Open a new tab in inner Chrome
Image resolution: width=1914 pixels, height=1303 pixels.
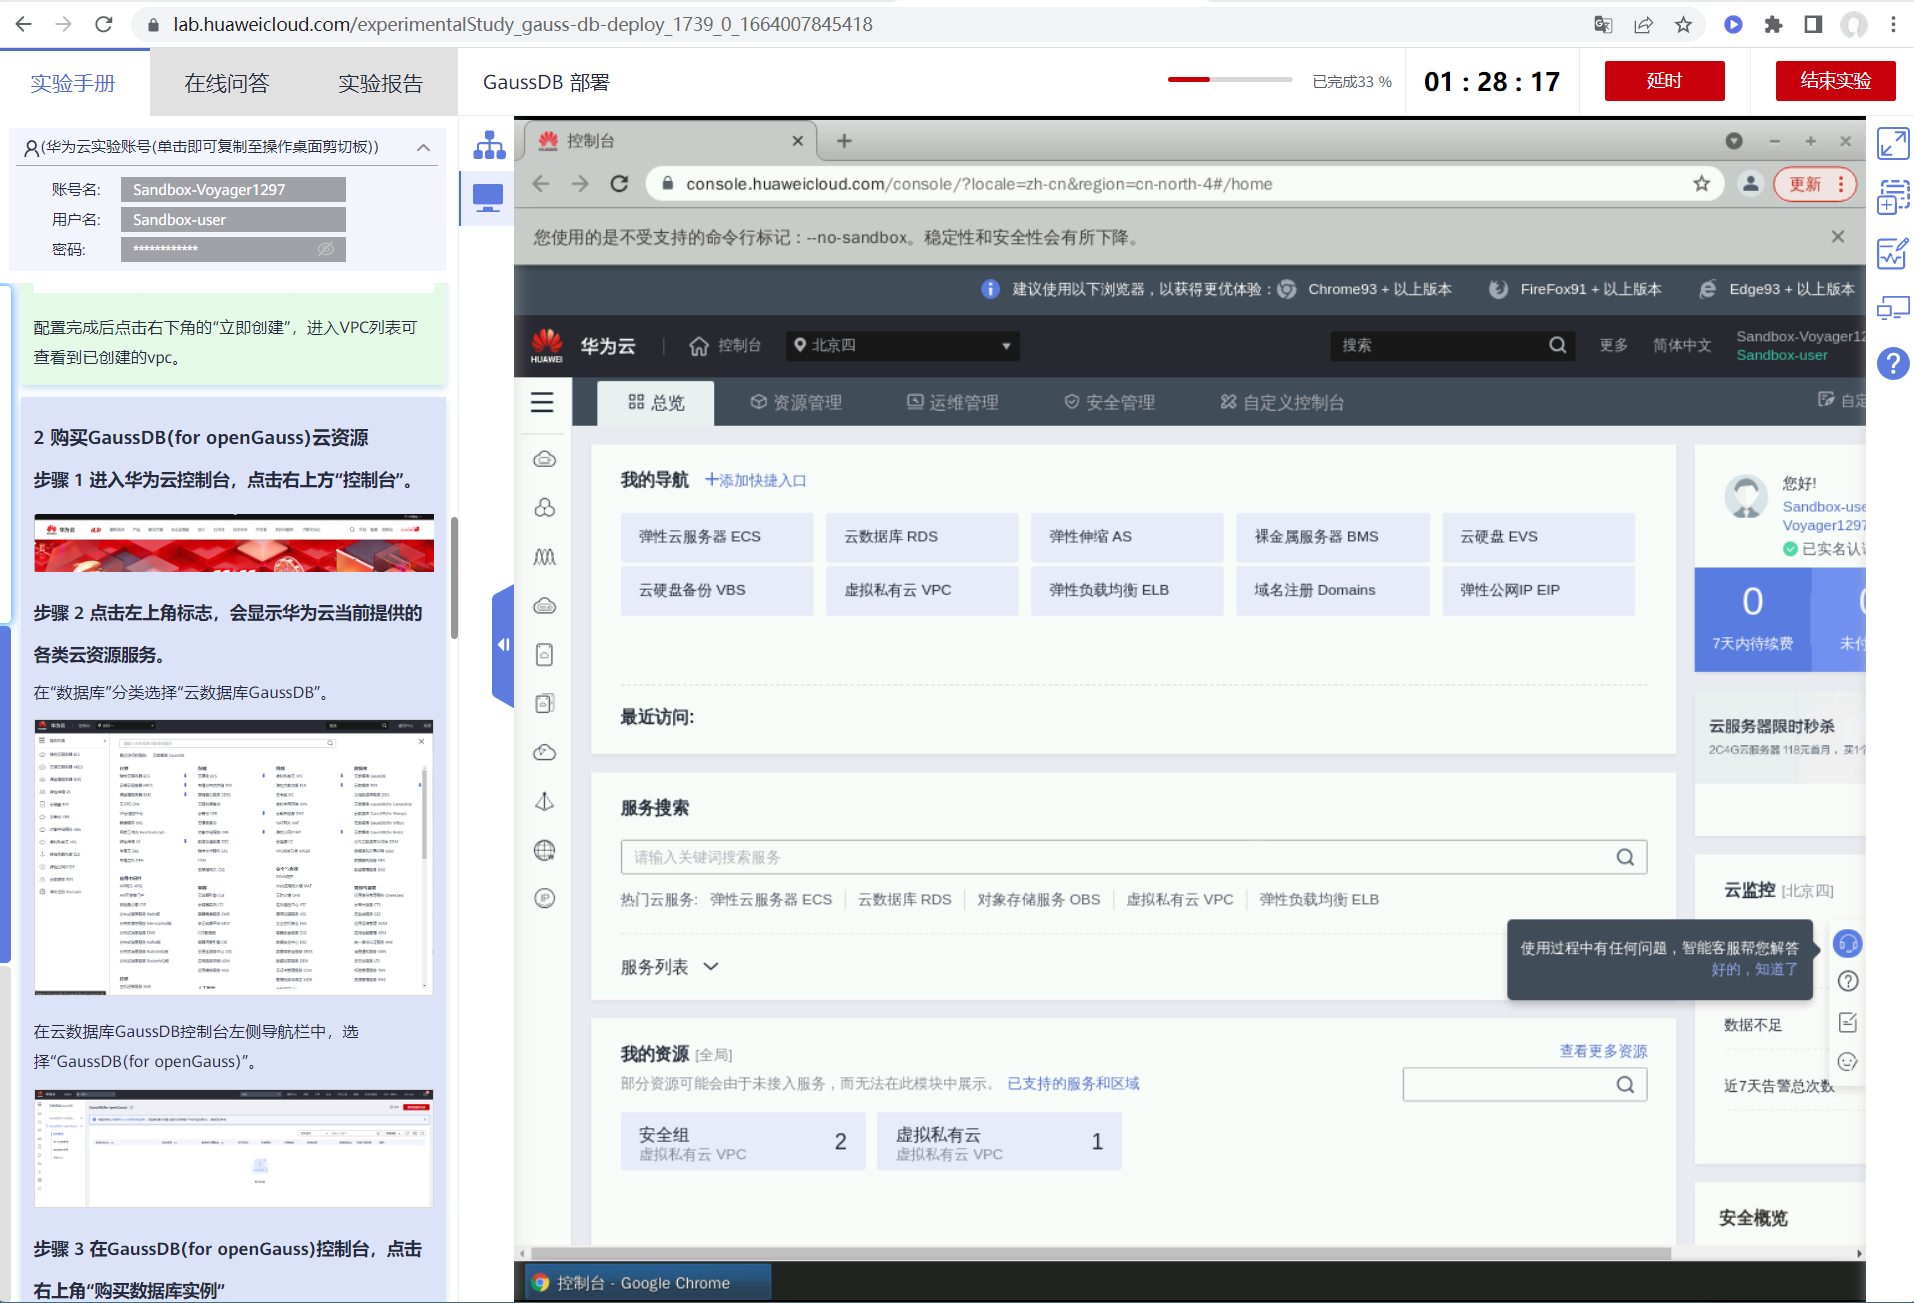pos(844,141)
